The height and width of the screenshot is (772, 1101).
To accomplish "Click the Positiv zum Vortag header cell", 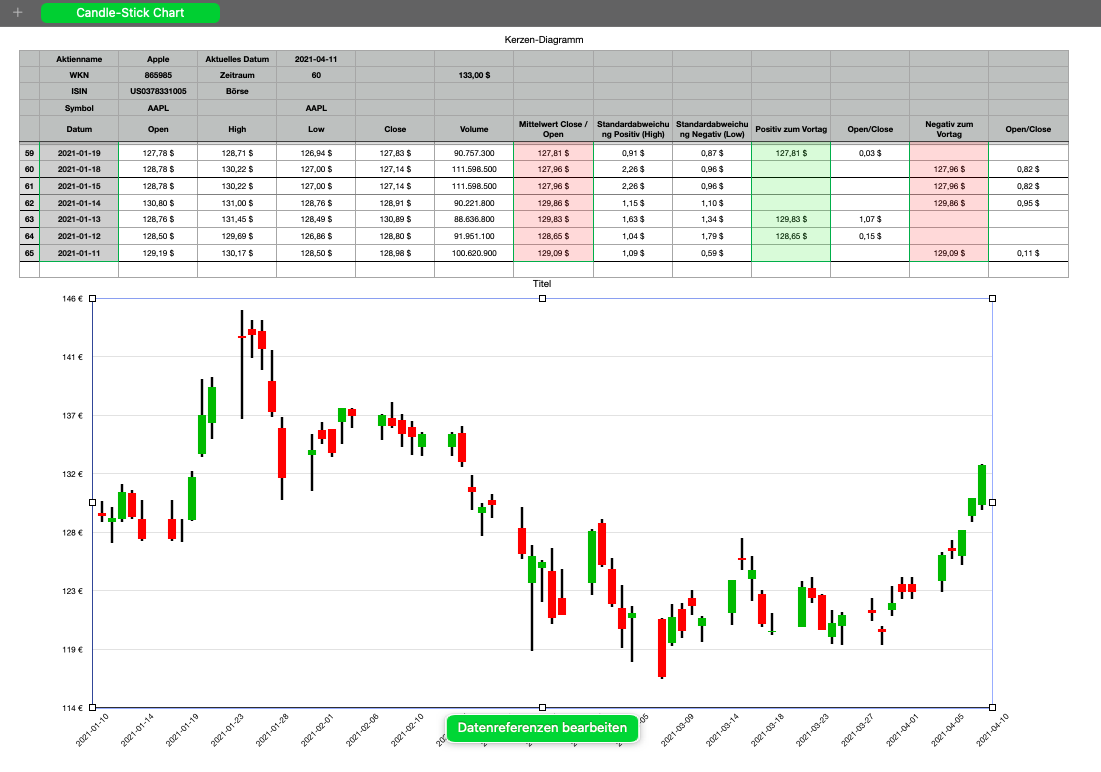I will click(790, 129).
